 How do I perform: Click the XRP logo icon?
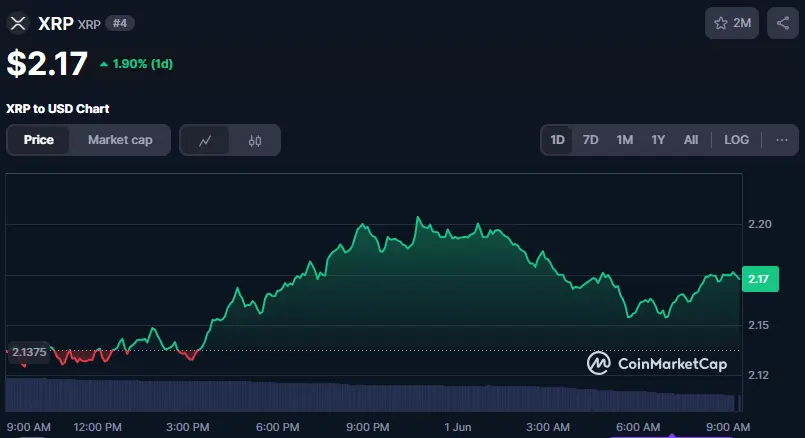18,23
